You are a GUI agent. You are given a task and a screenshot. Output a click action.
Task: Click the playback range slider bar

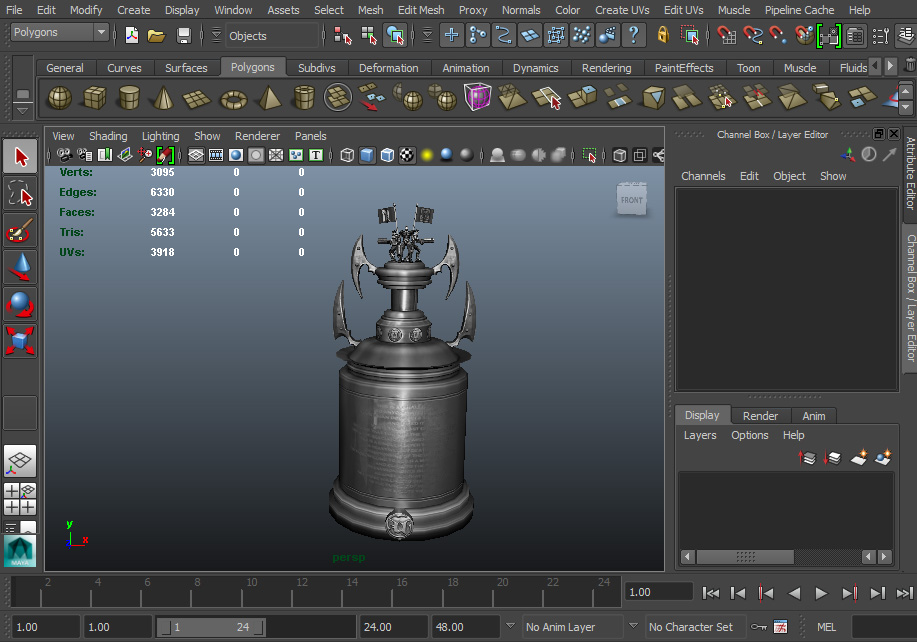(x=212, y=627)
